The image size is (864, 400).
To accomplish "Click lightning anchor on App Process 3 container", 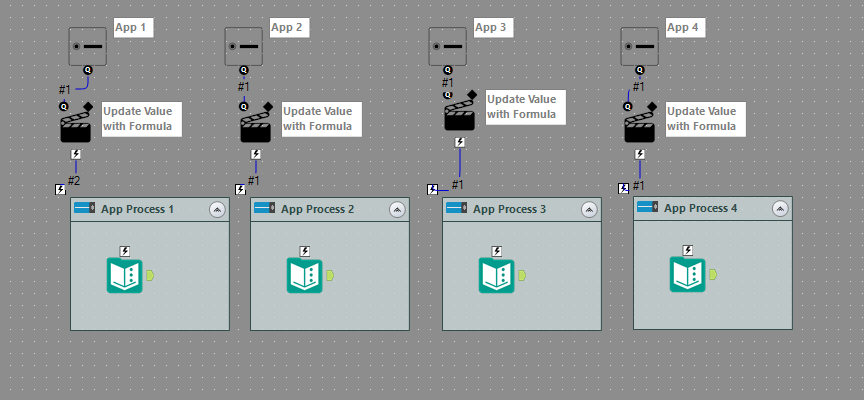I will (433, 190).
